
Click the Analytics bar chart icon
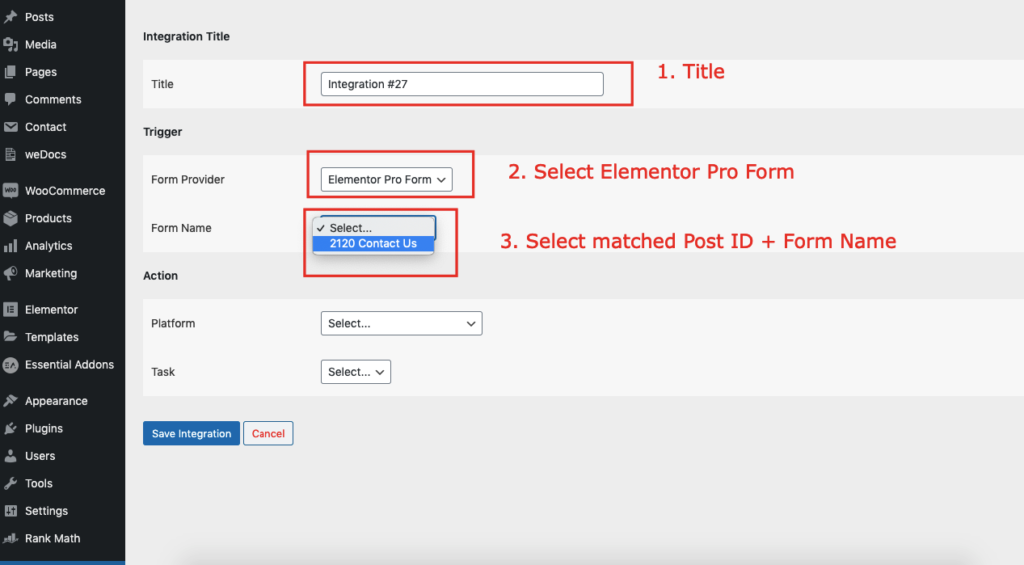10,246
